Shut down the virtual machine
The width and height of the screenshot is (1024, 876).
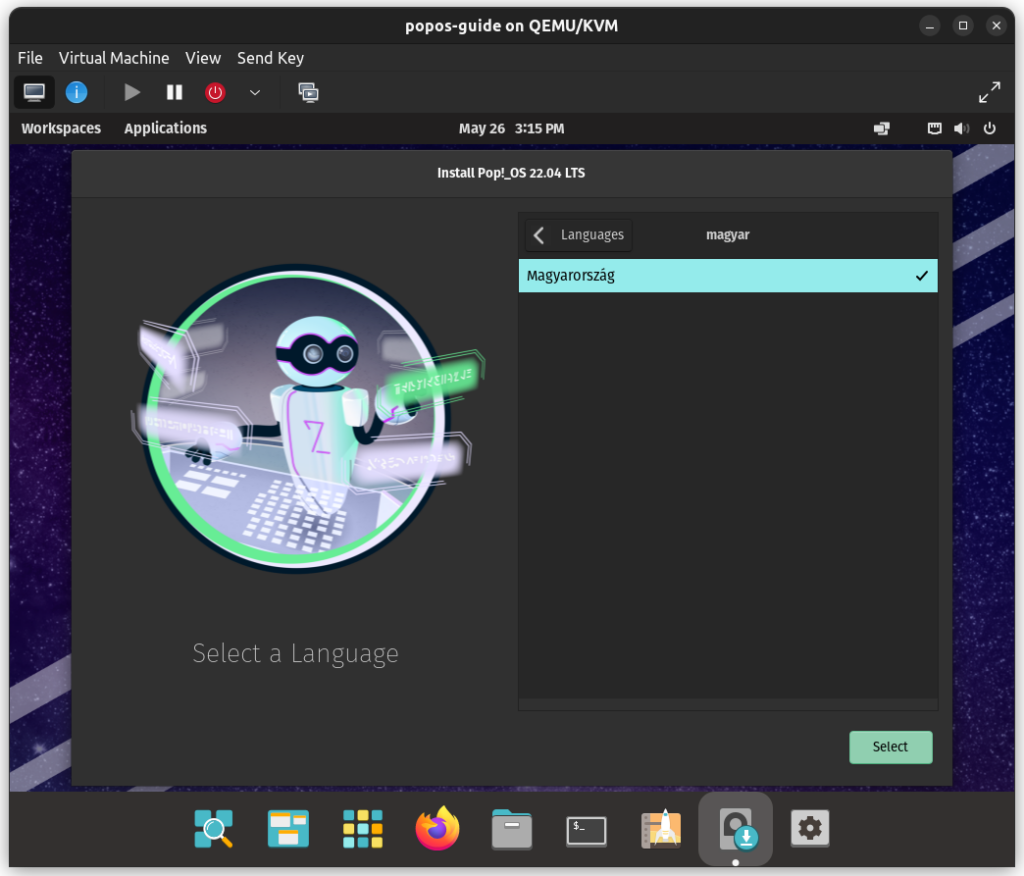[x=215, y=92]
